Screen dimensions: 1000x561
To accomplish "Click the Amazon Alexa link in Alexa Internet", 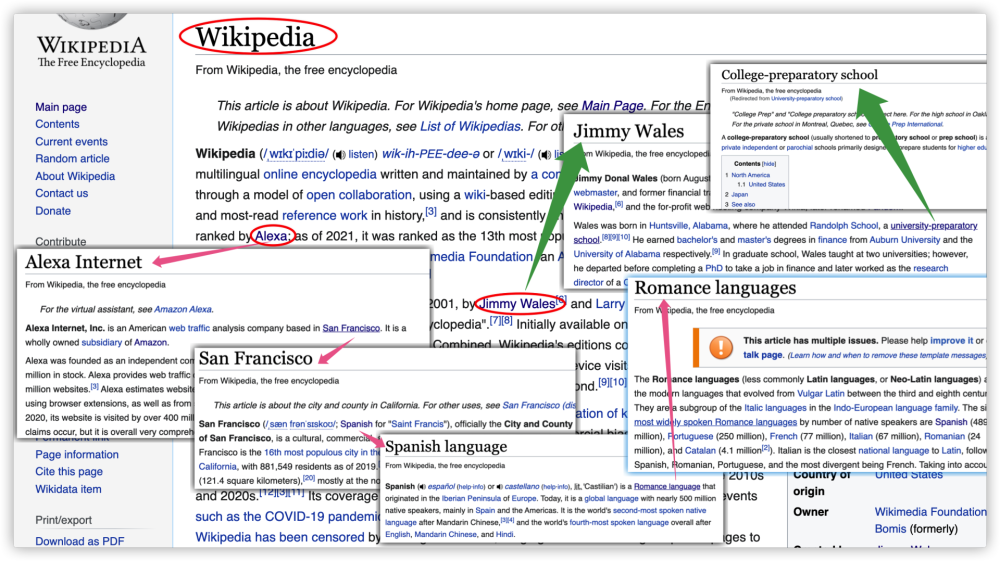I will 182,309.
